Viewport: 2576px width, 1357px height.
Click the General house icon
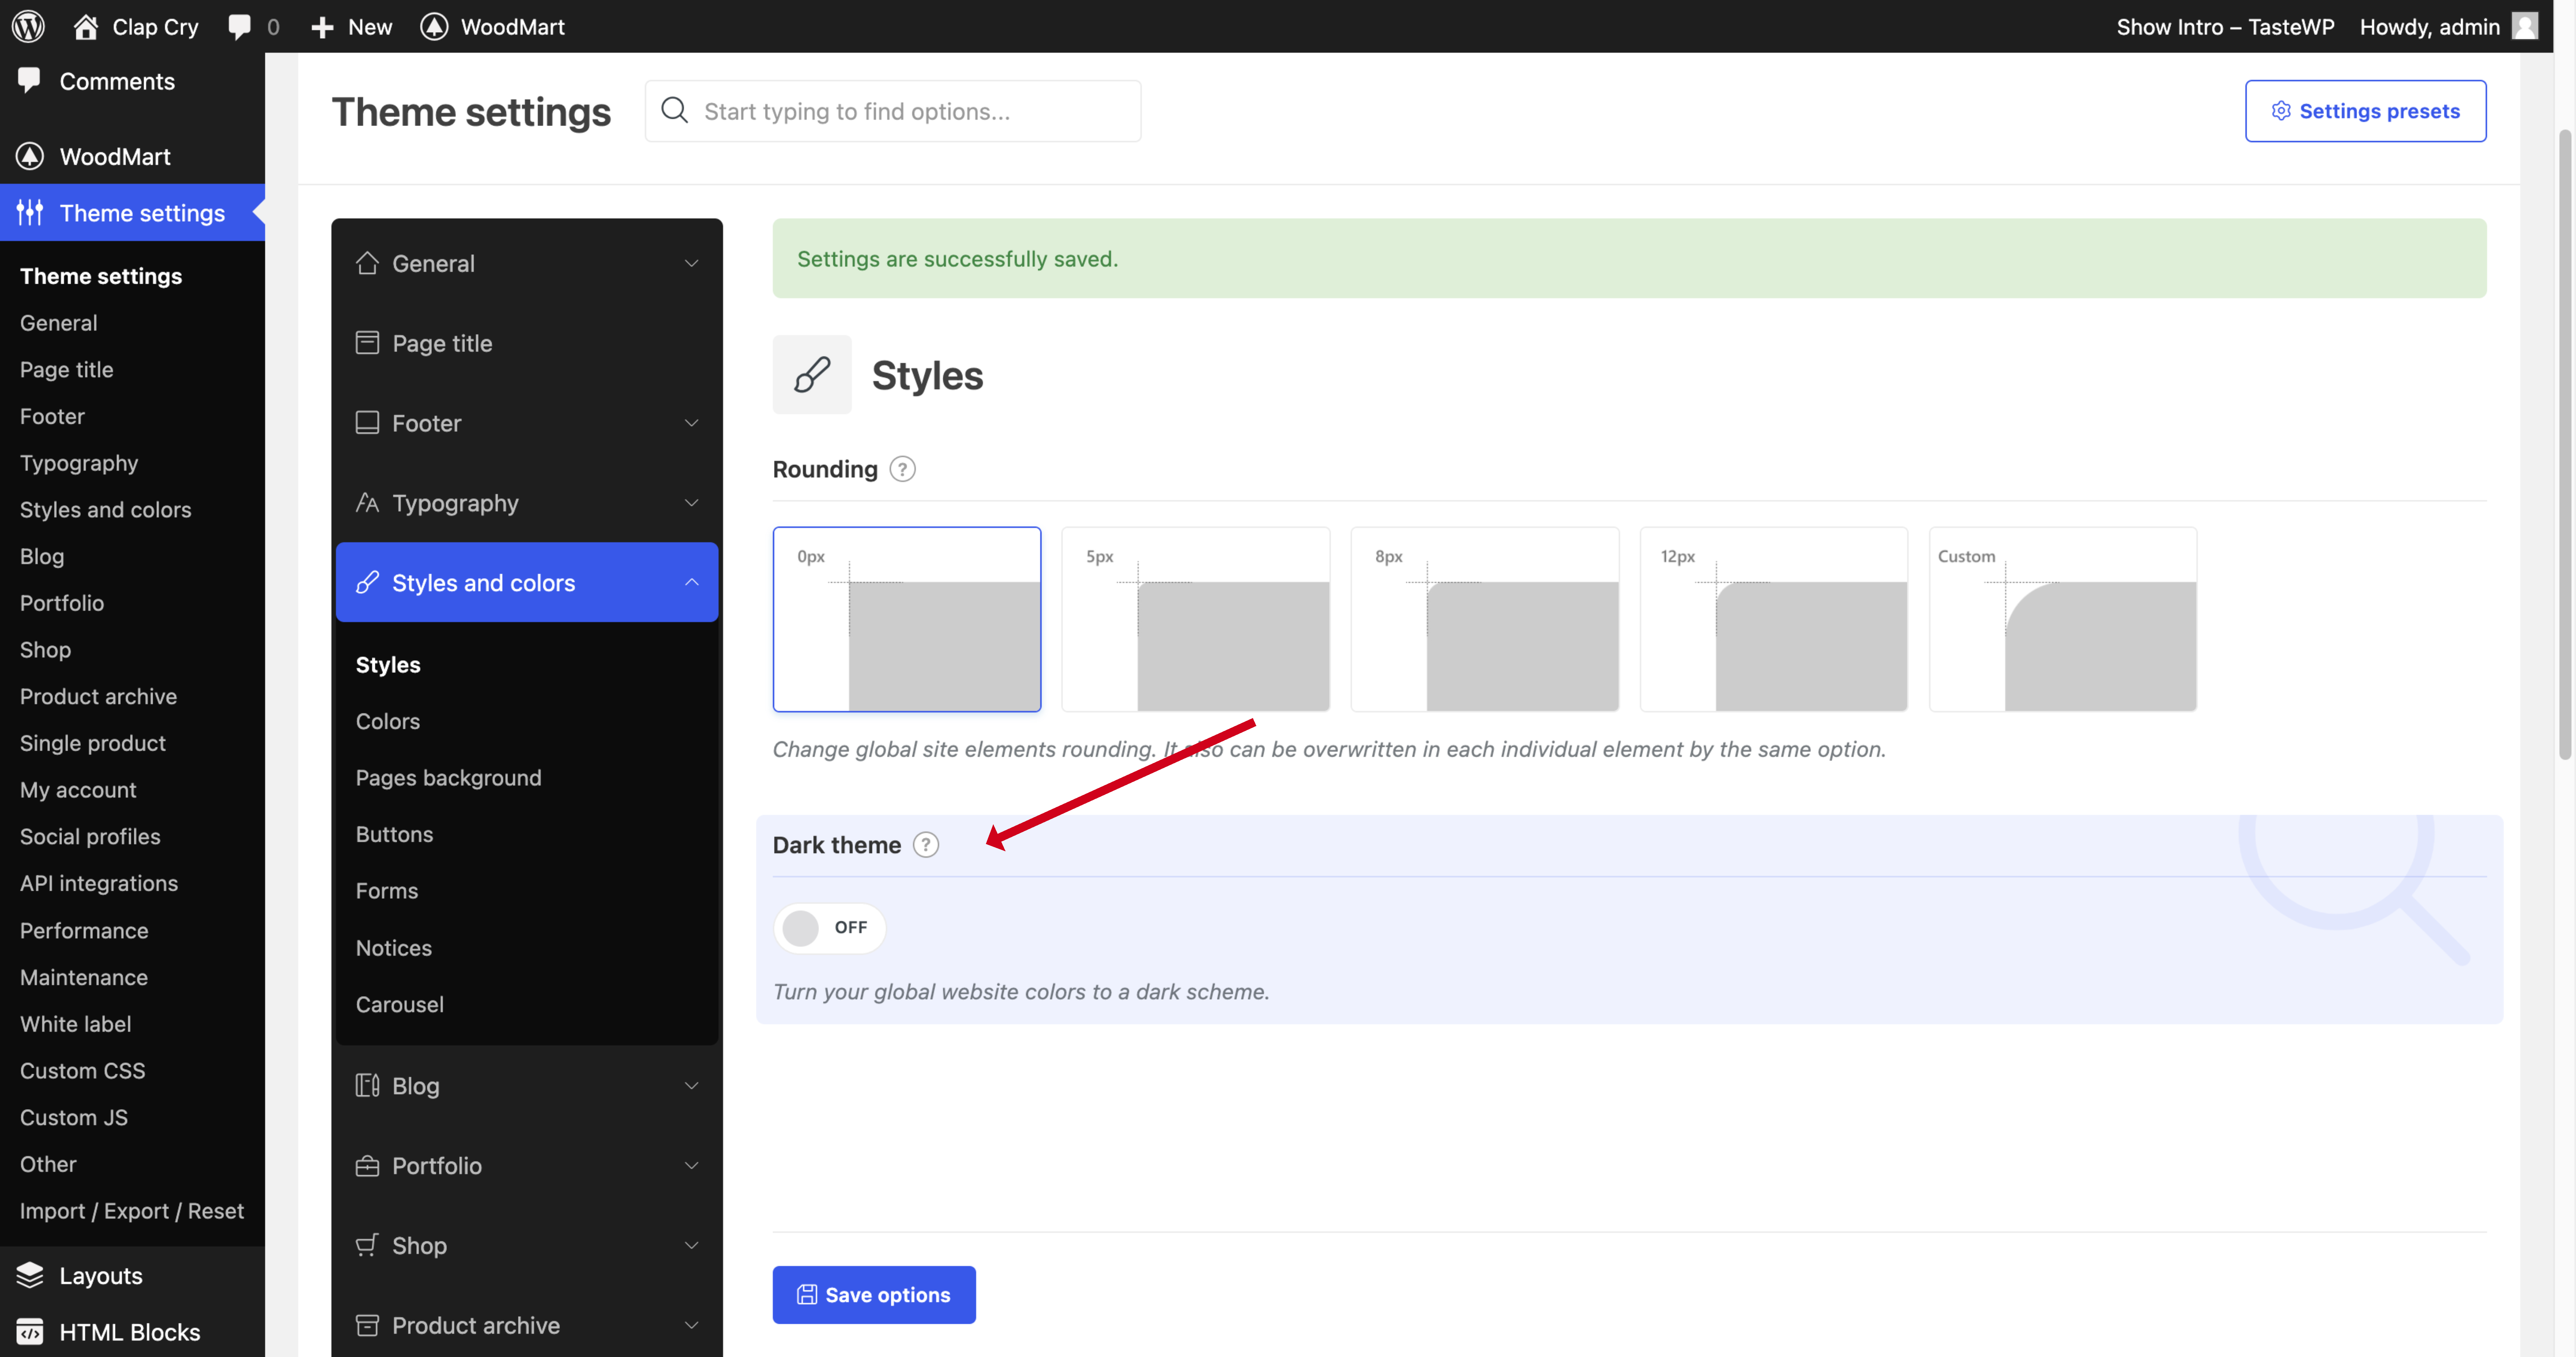point(367,263)
